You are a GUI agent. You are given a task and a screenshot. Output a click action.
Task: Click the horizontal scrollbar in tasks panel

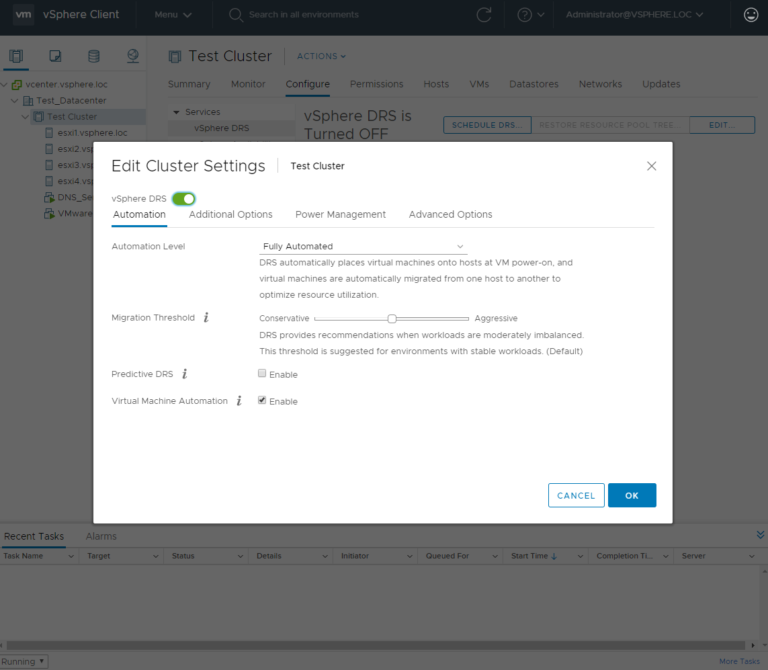[376, 645]
